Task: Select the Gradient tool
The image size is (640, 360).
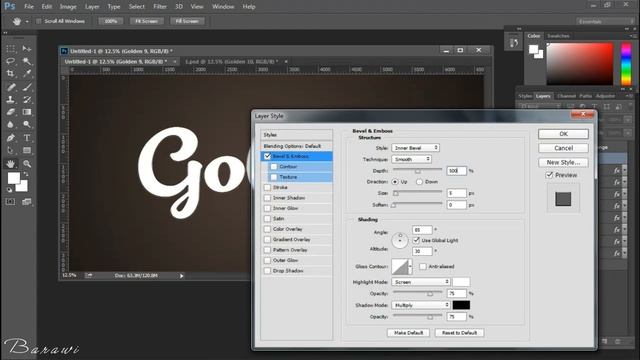Action: tap(27, 112)
